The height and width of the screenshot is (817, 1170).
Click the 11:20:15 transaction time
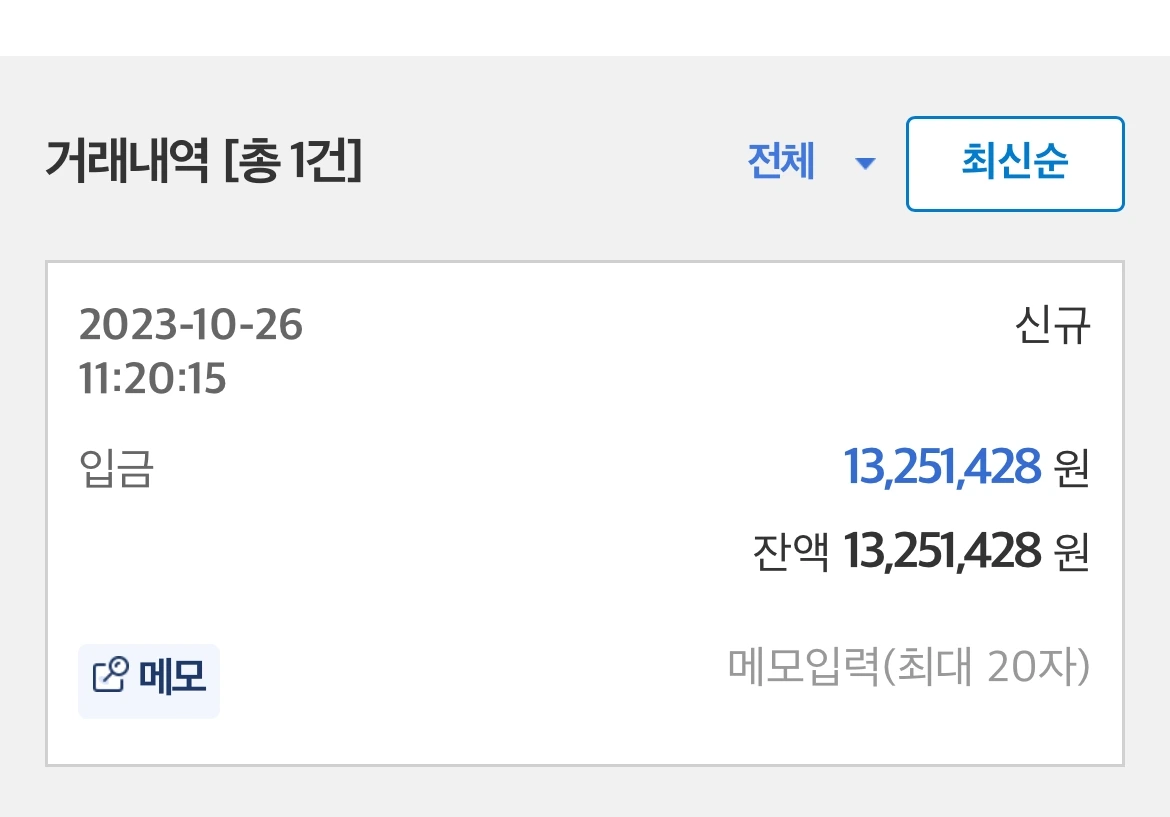pos(152,379)
